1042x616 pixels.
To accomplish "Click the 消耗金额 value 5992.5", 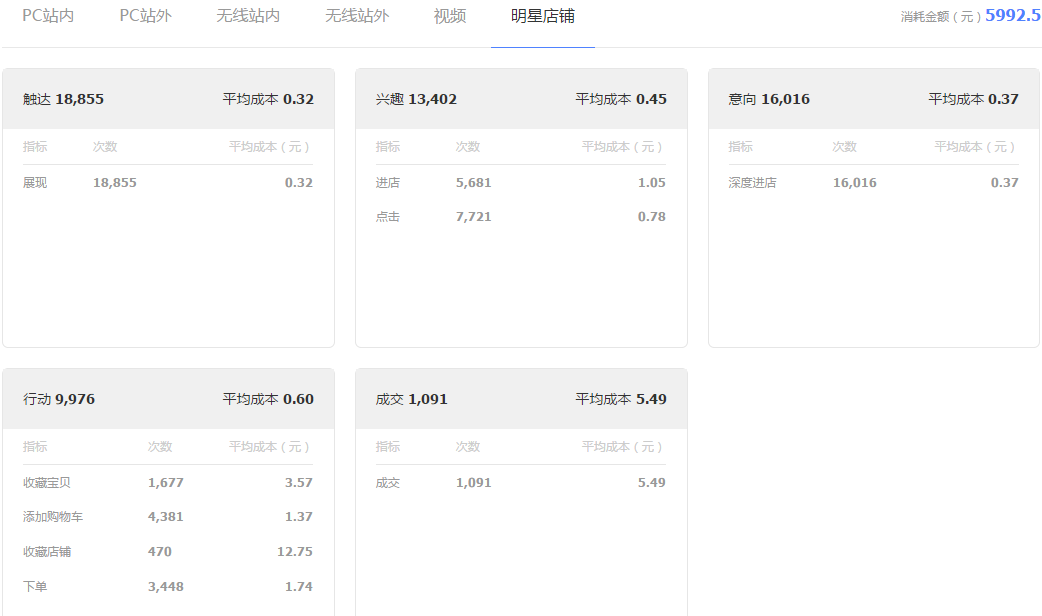I will click(1012, 16).
